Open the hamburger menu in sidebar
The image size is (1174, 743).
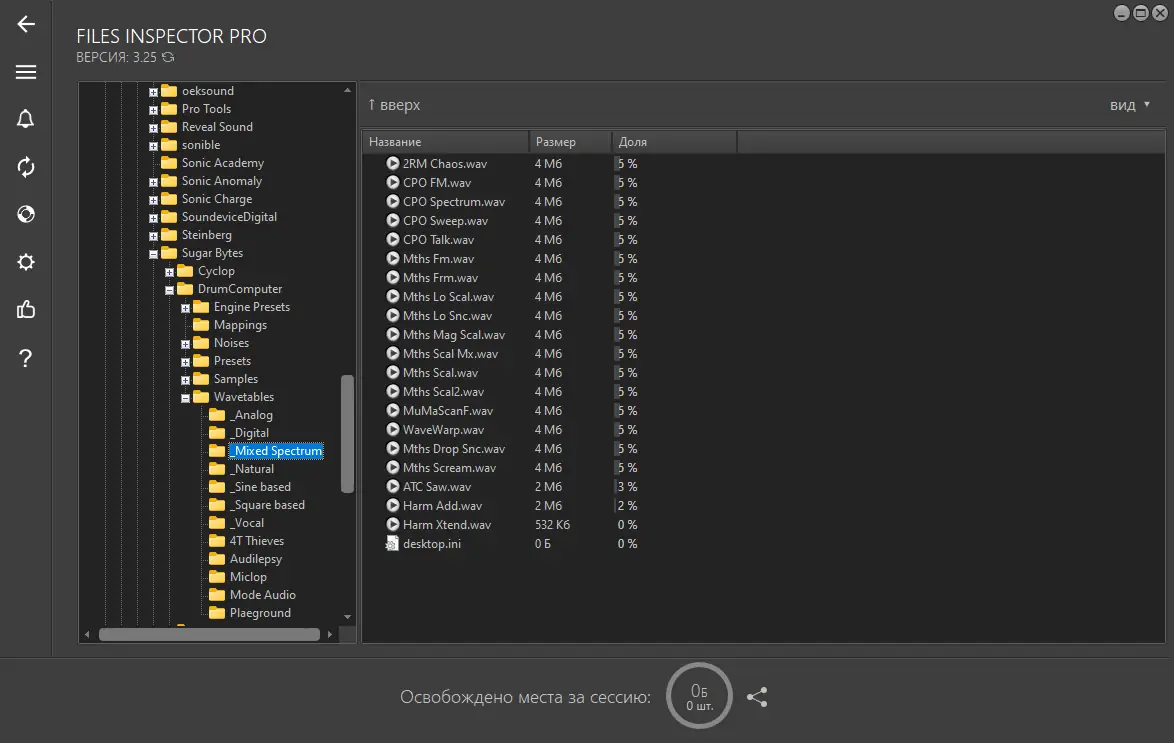click(26, 72)
